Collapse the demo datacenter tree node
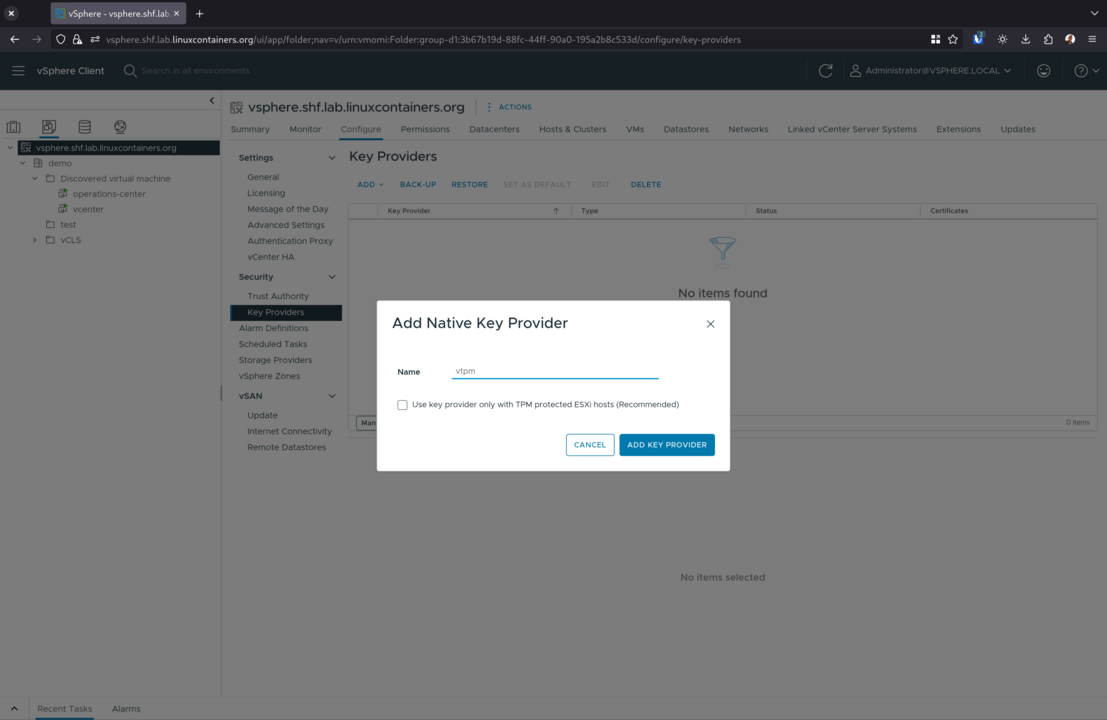 tap(23, 163)
